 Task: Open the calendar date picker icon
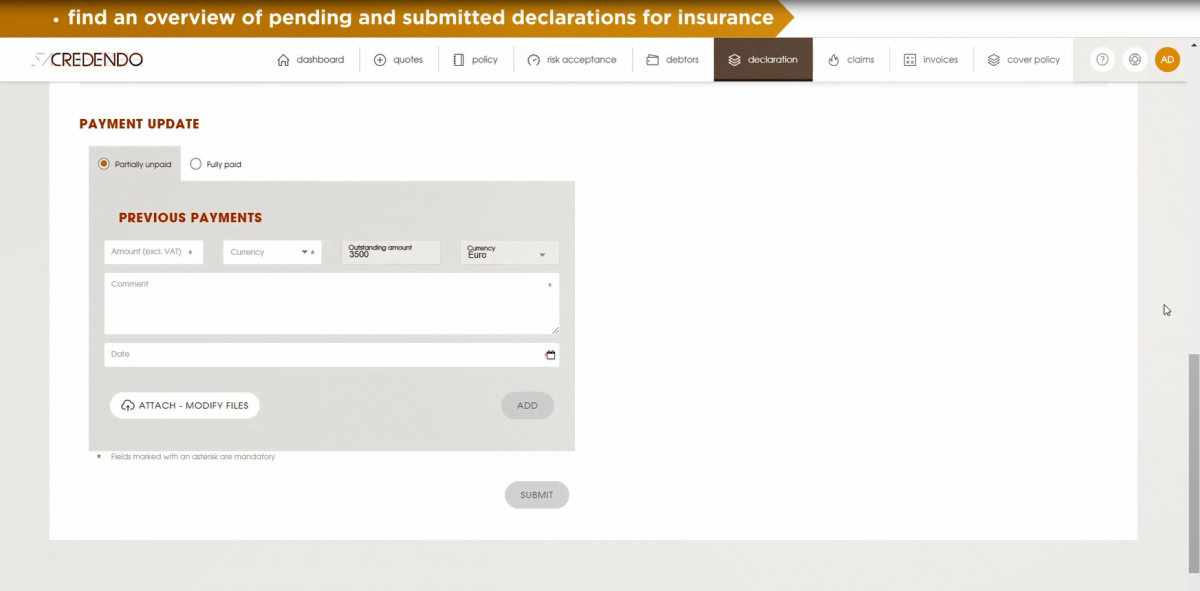[550, 355]
